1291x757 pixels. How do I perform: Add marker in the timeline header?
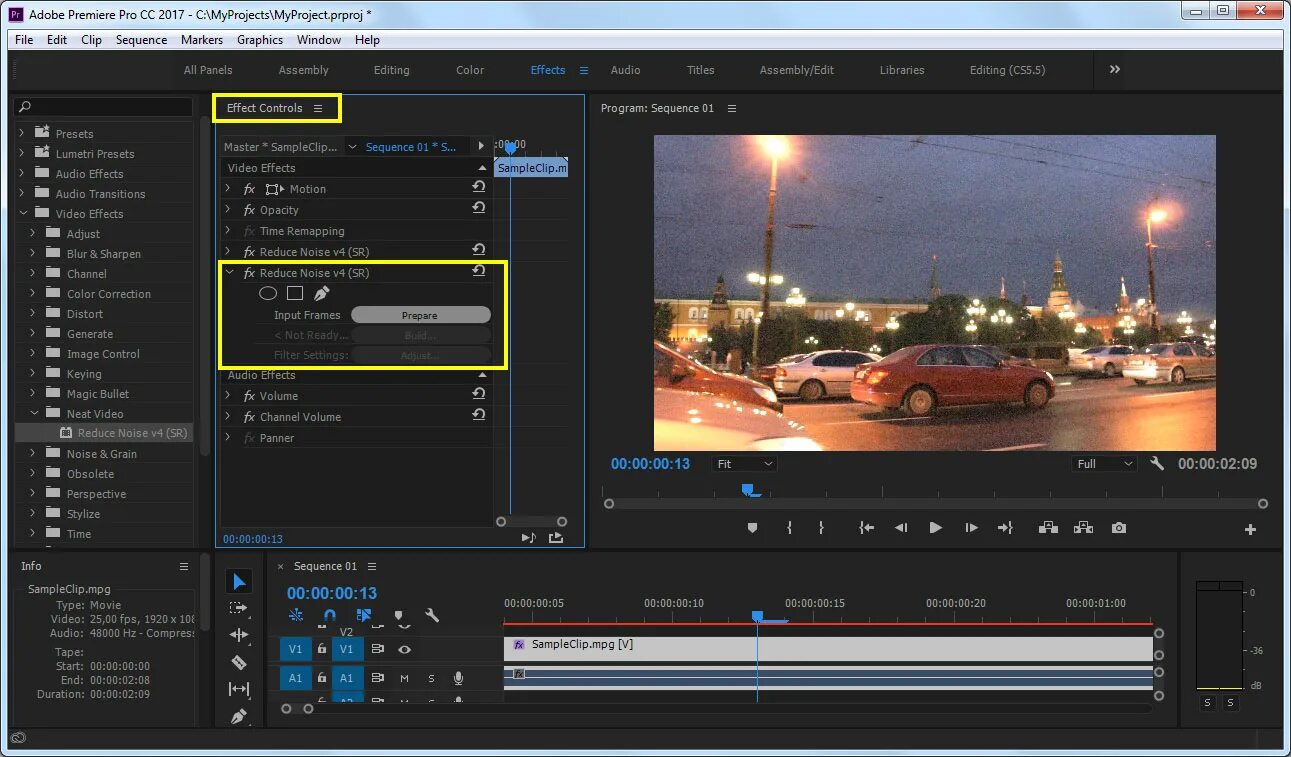(x=398, y=616)
